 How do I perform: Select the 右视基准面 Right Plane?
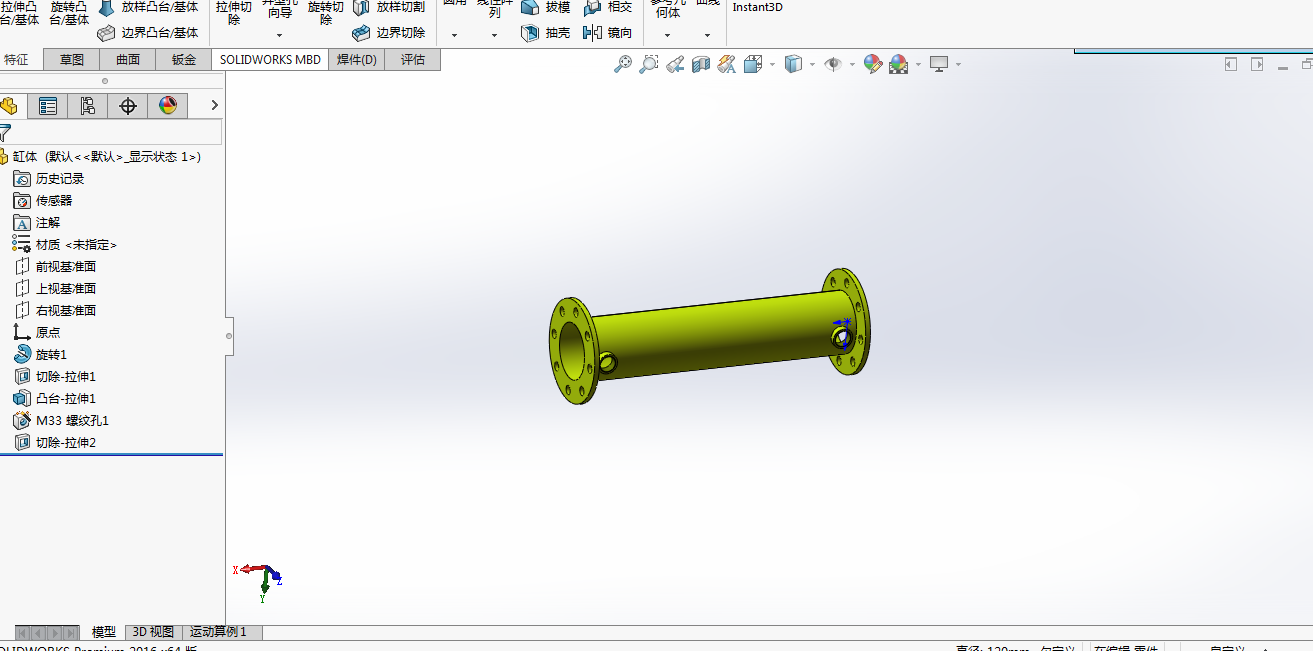coord(55,311)
